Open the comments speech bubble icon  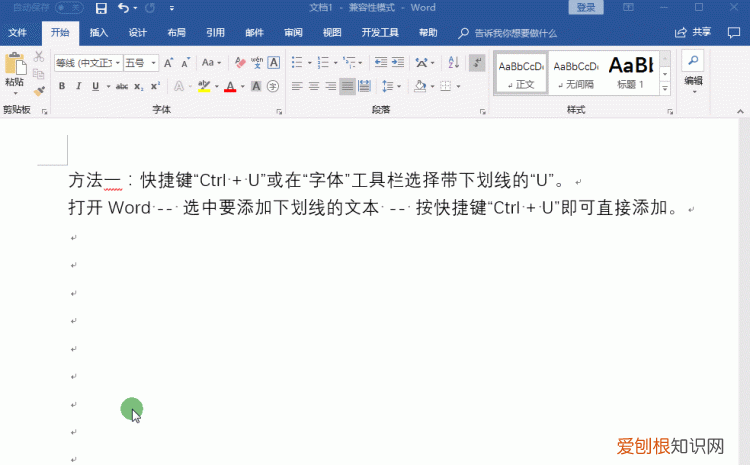pos(734,33)
